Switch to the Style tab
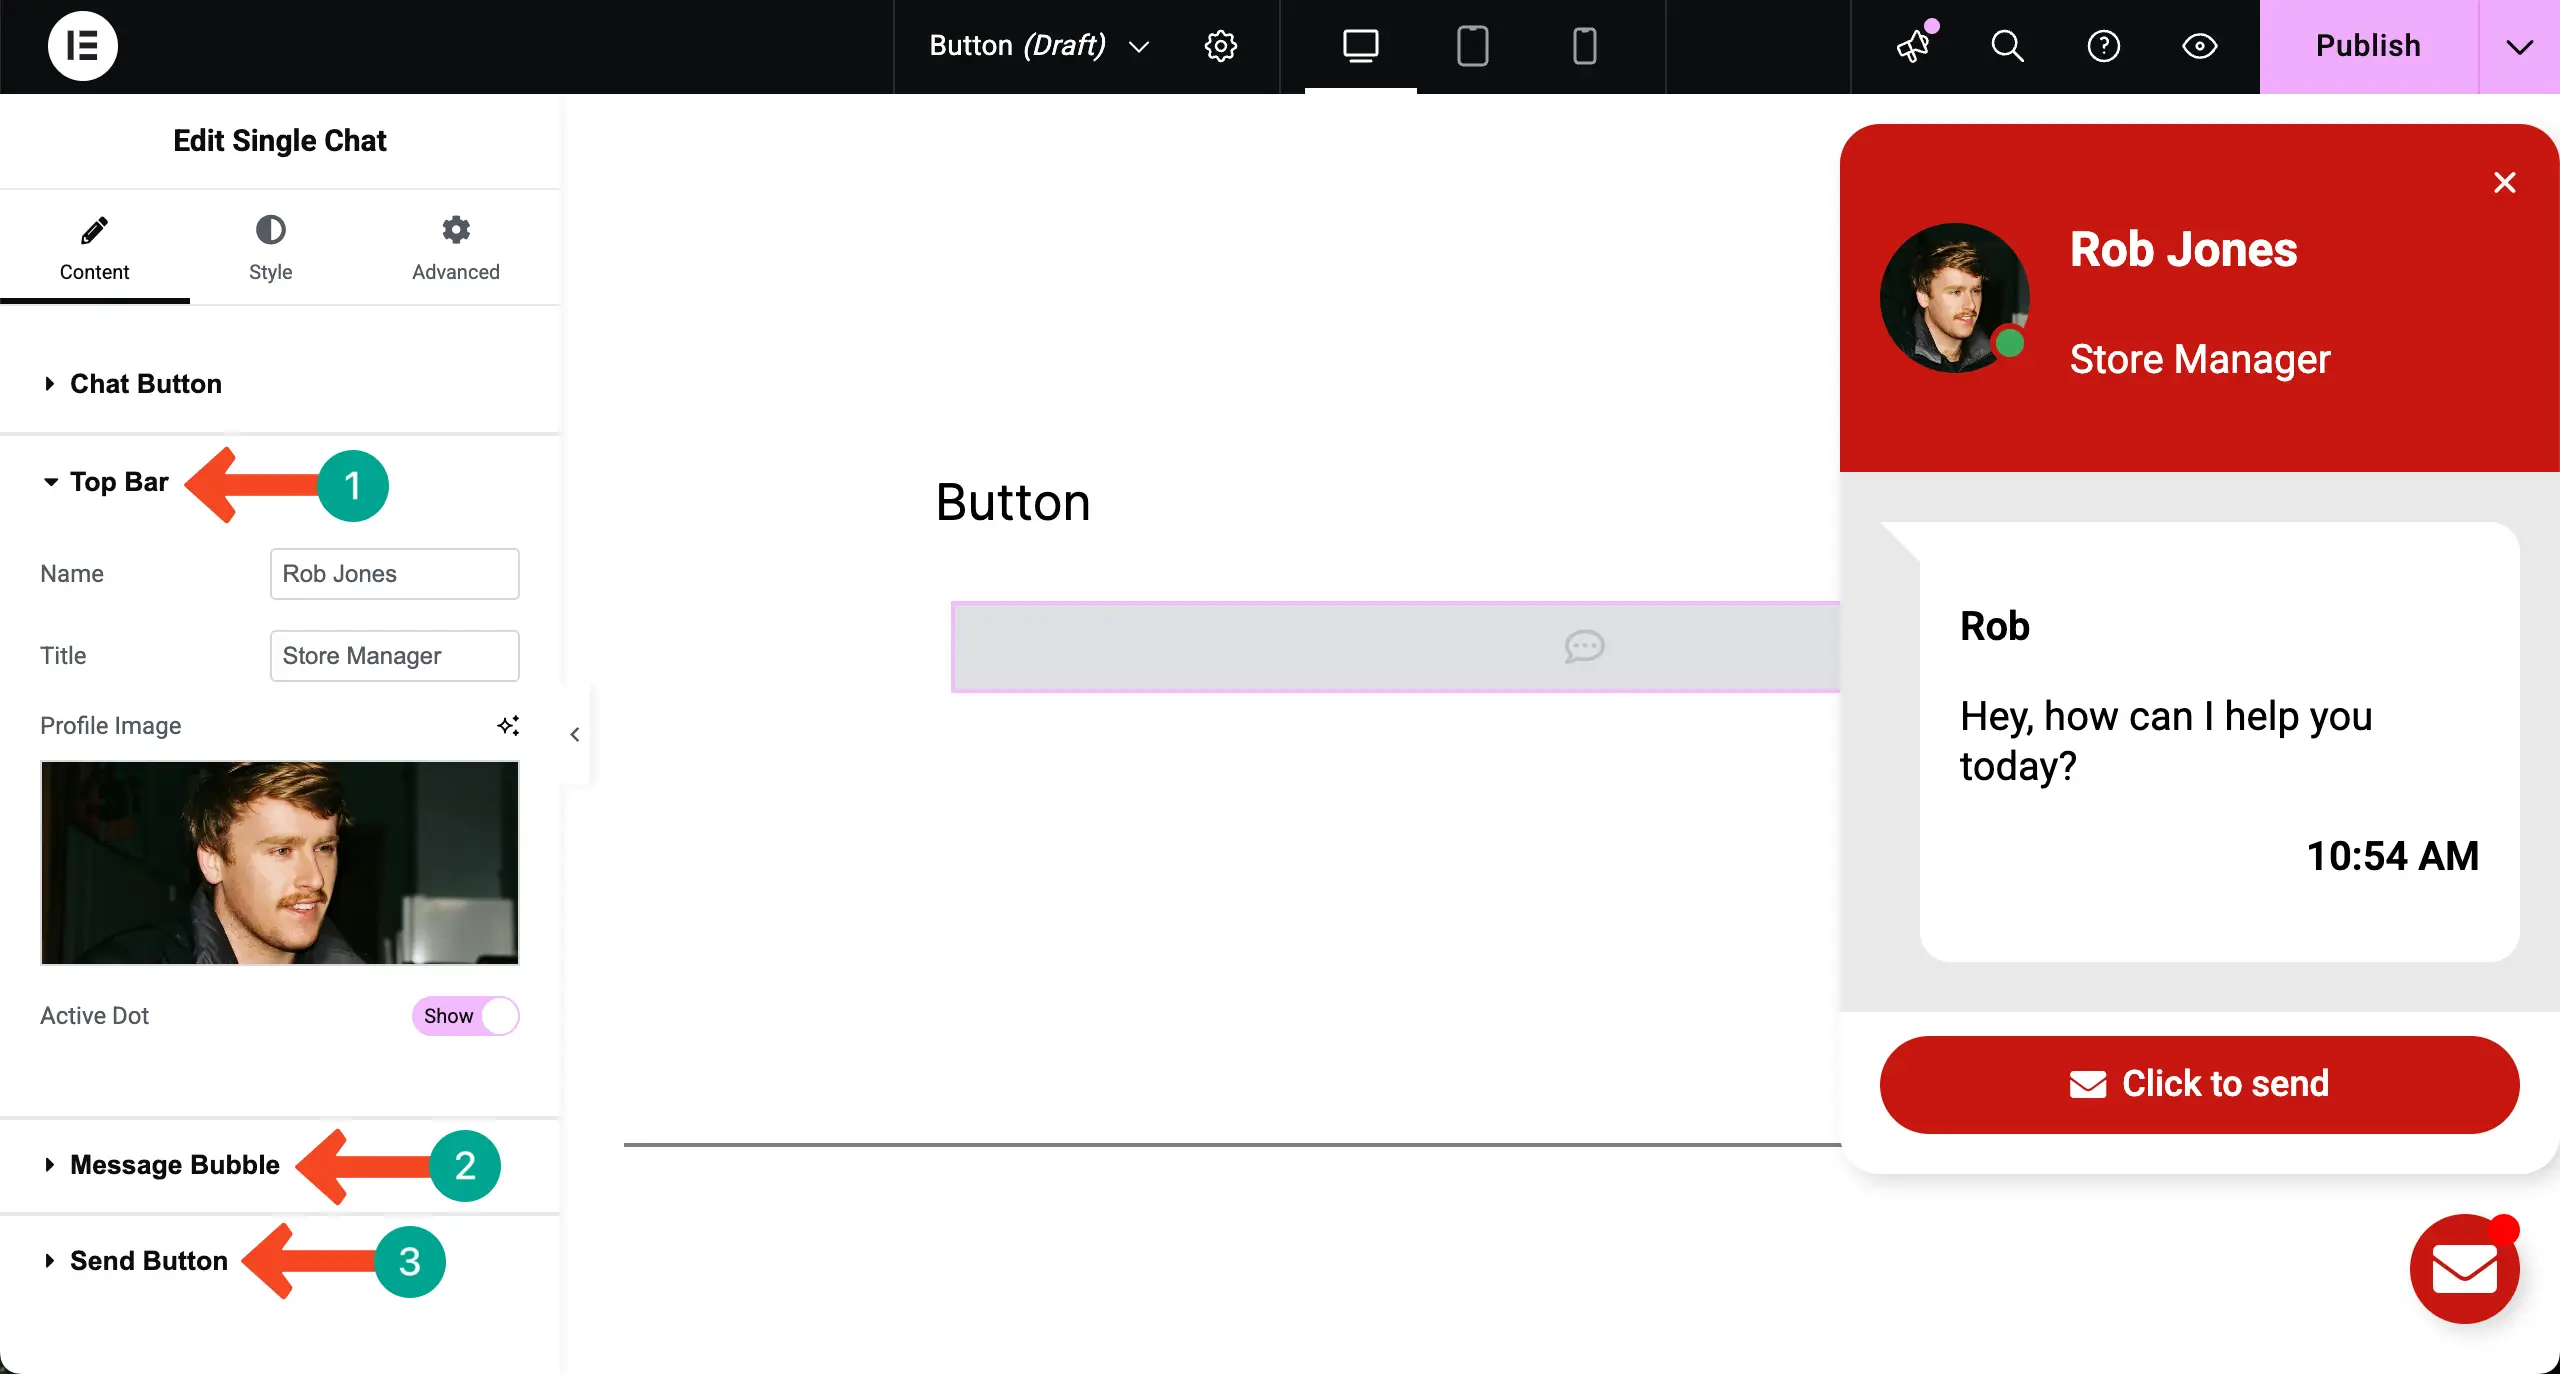The image size is (2560, 1374). (x=270, y=248)
